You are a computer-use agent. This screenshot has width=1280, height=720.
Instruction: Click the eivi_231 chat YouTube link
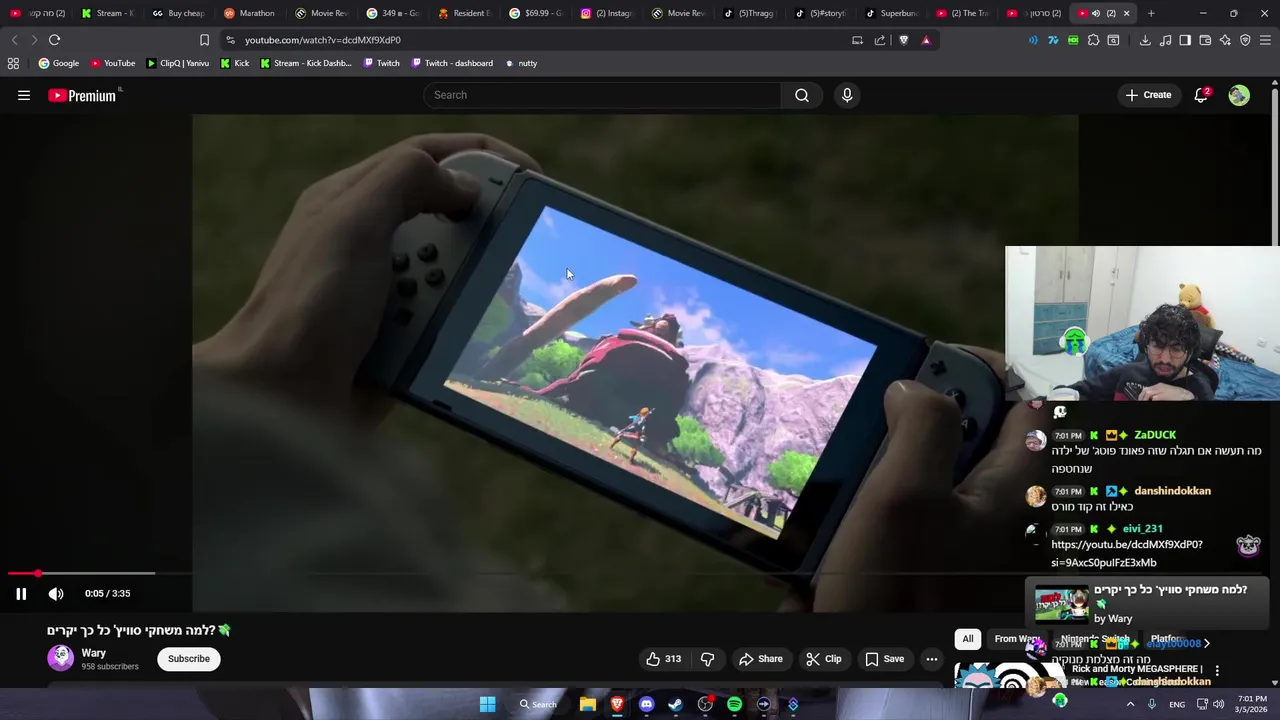(x=1127, y=553)
